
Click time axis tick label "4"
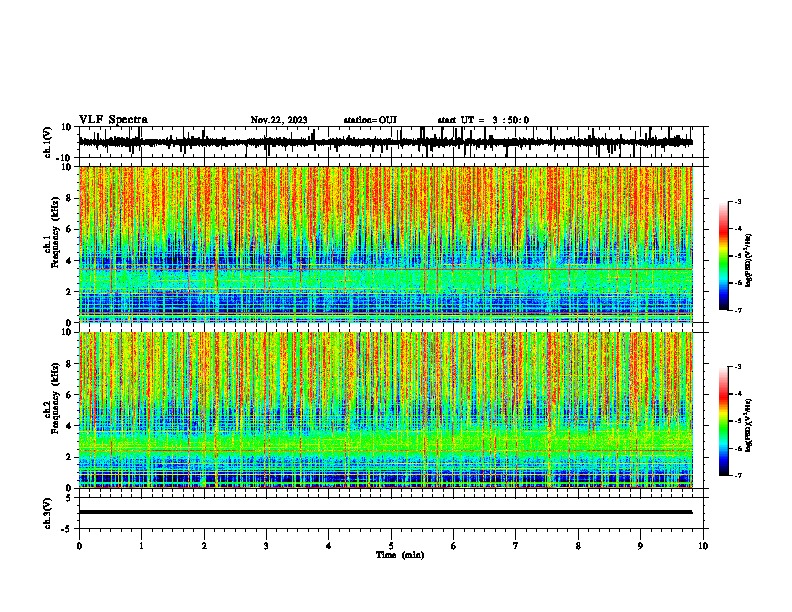pos(329,546)
